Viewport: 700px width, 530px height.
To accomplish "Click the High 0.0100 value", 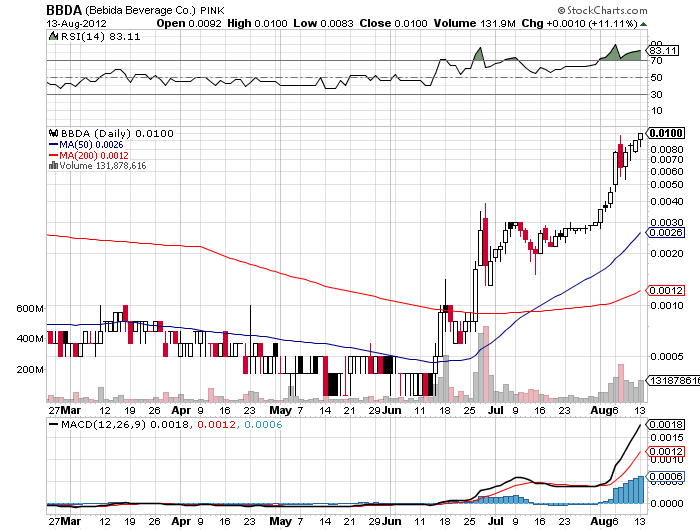I will point(257,23).
